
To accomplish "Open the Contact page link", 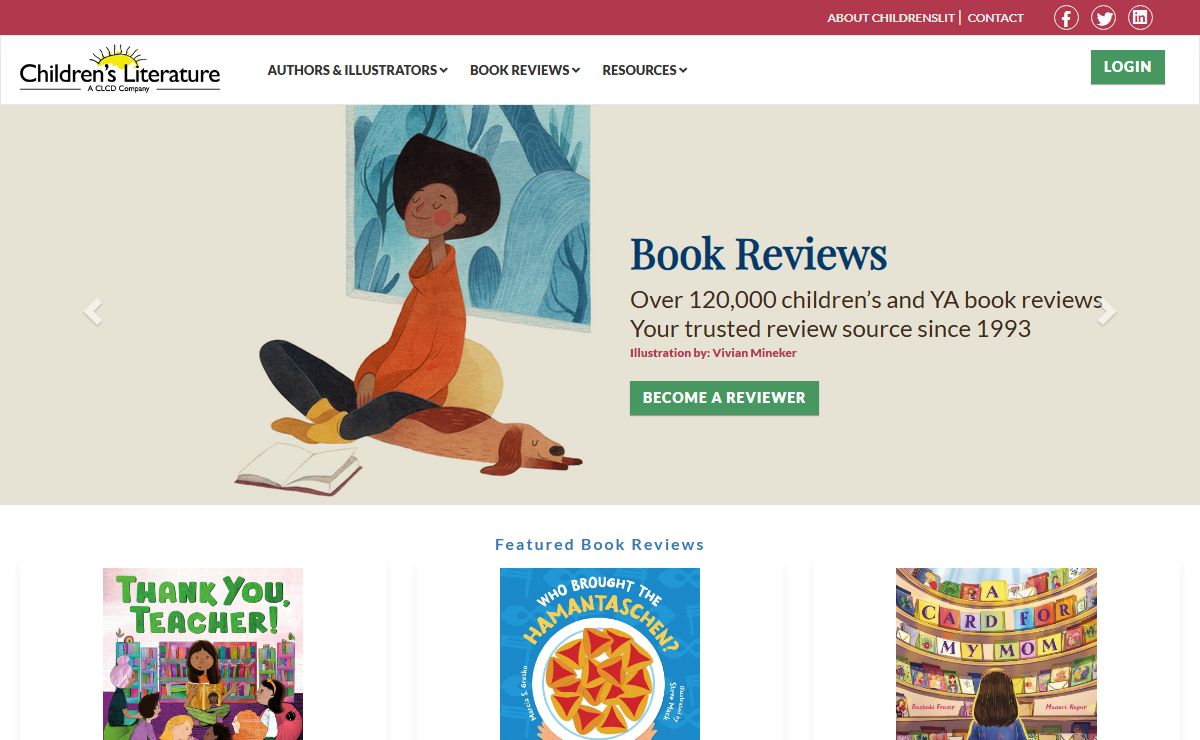I will (x=996, y=18).
